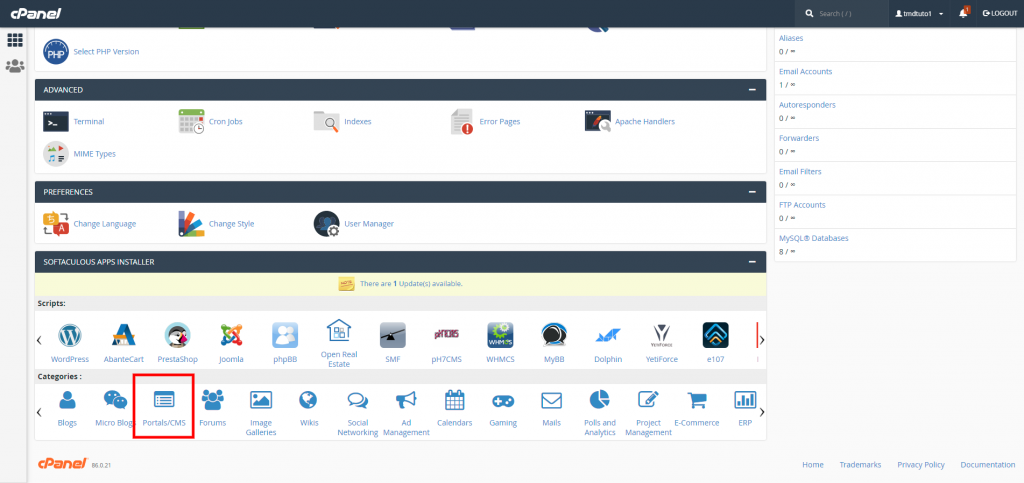Open the Privacy Policy footer link

[x=920, y=465]
